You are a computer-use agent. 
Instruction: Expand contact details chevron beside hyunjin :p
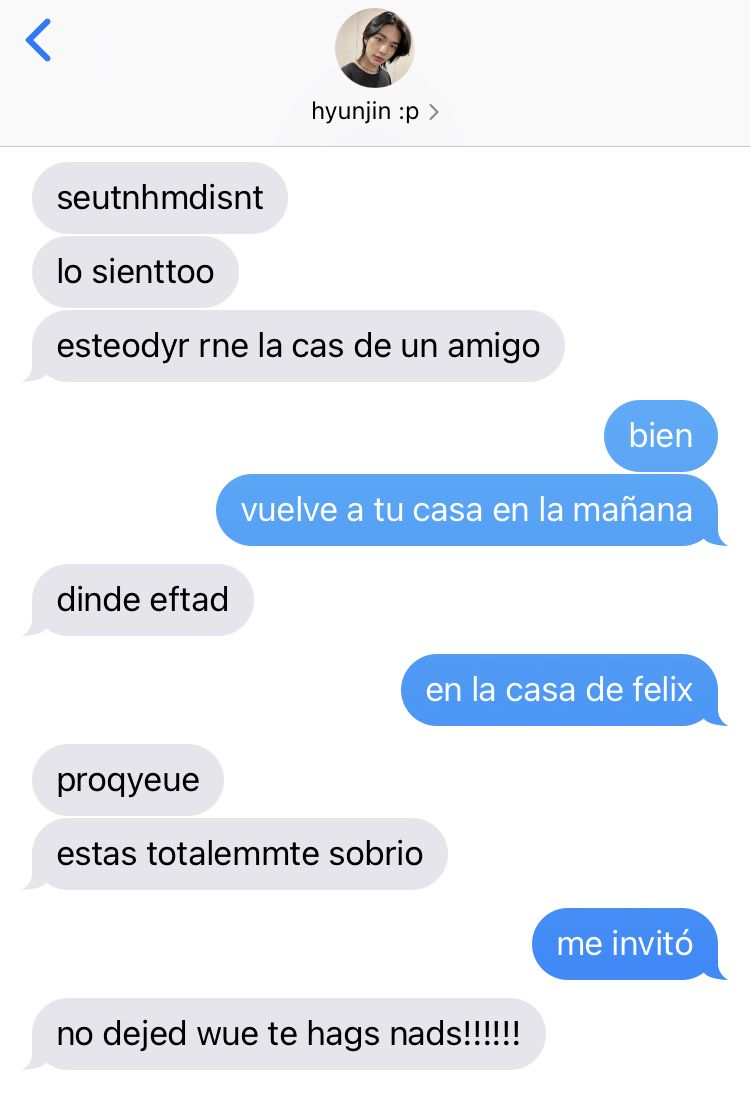[x=433, y=112]
